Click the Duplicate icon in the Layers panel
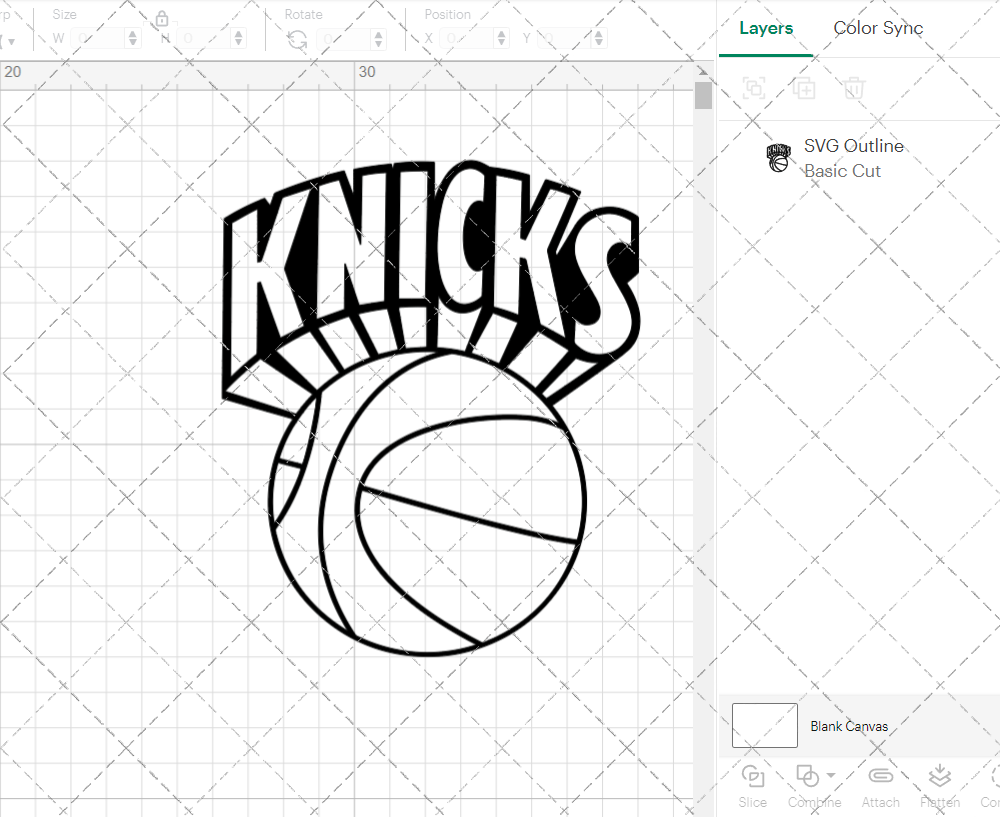 [803, 88]
